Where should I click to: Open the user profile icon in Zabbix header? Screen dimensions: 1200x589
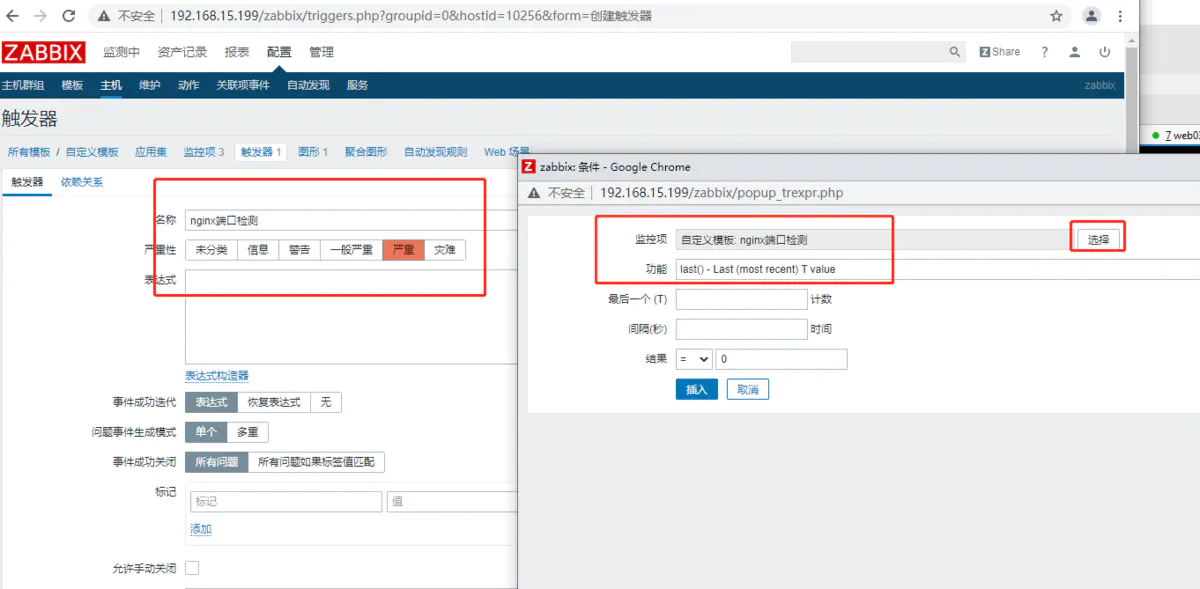1075,52
